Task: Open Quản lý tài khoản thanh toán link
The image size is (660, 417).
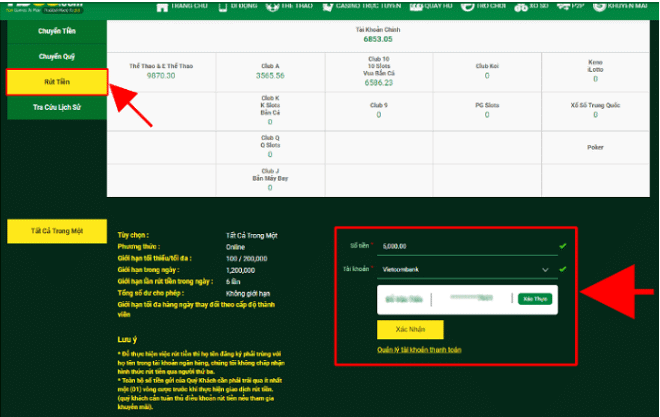Action: click(x=419, y=351)
